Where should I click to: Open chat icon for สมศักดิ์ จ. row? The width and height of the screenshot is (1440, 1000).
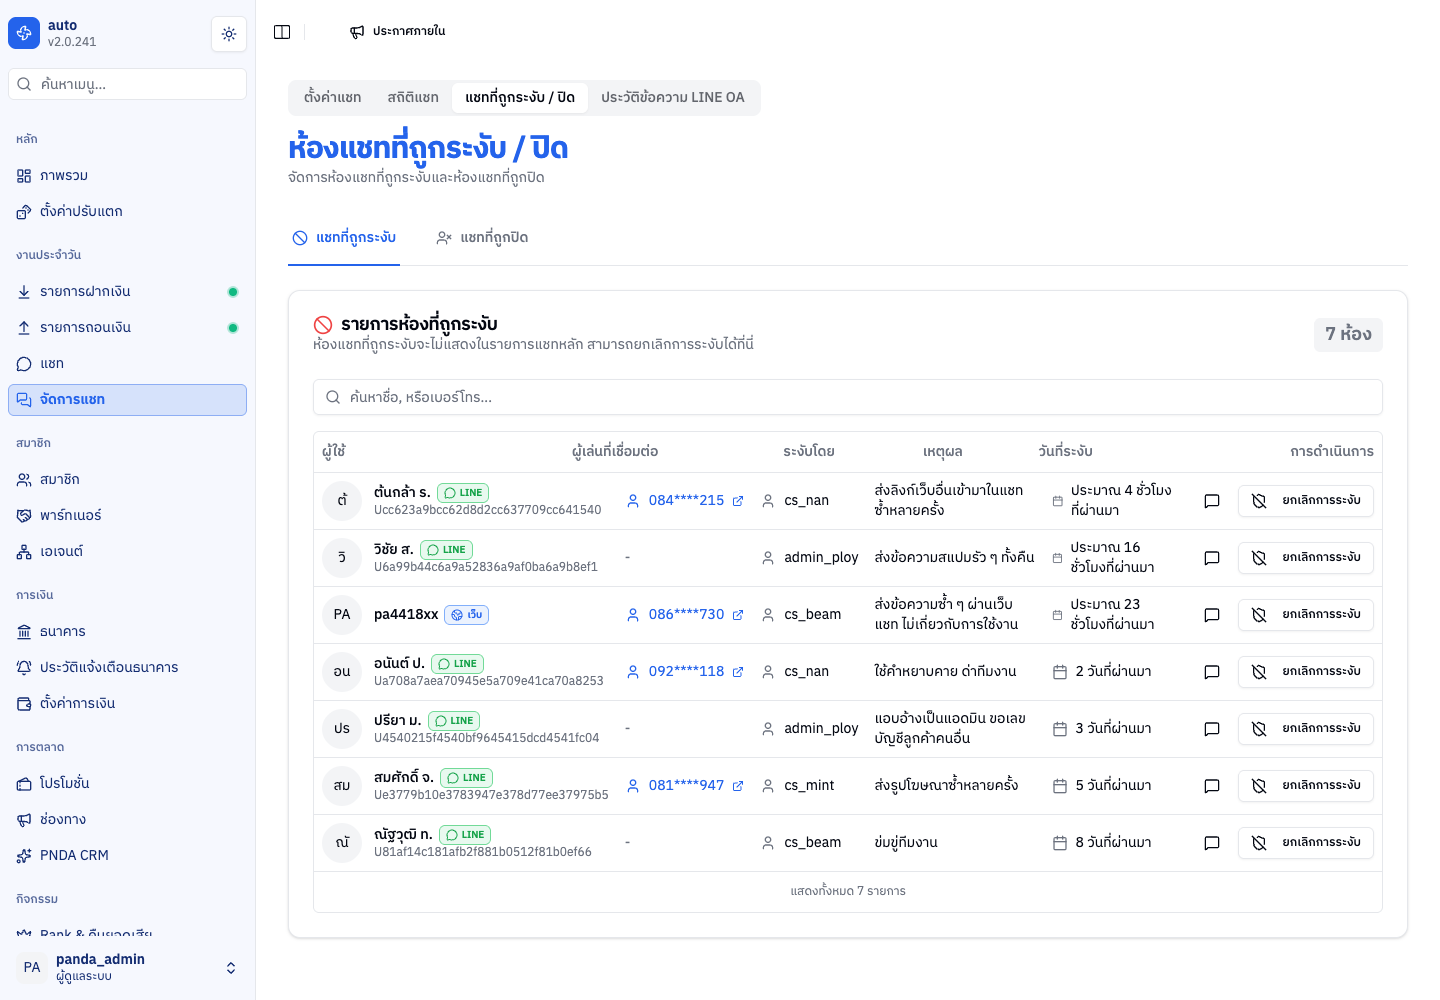coord(1212,786)
